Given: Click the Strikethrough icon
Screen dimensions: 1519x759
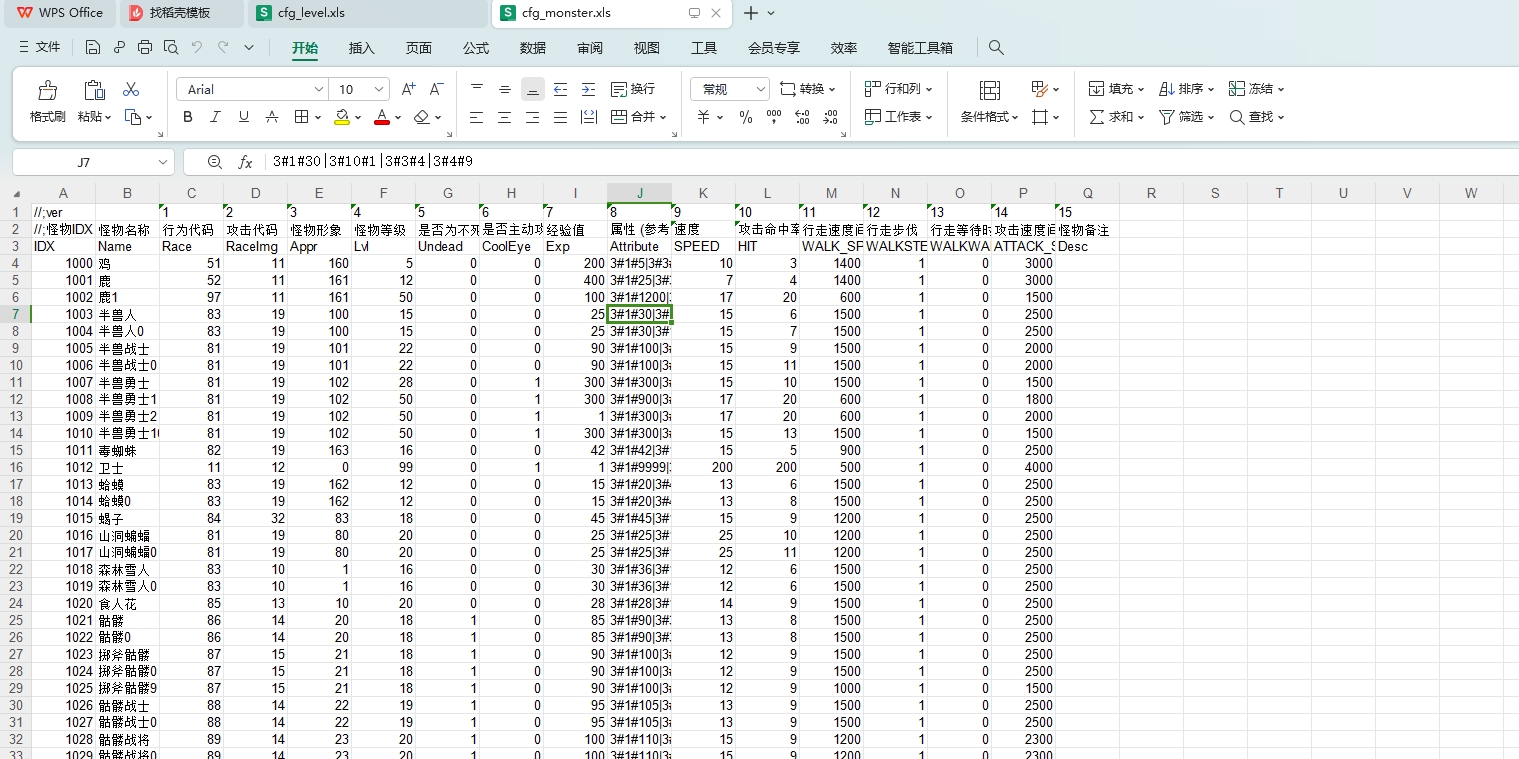Looking at the screenshot, I should tap(272, 117).
